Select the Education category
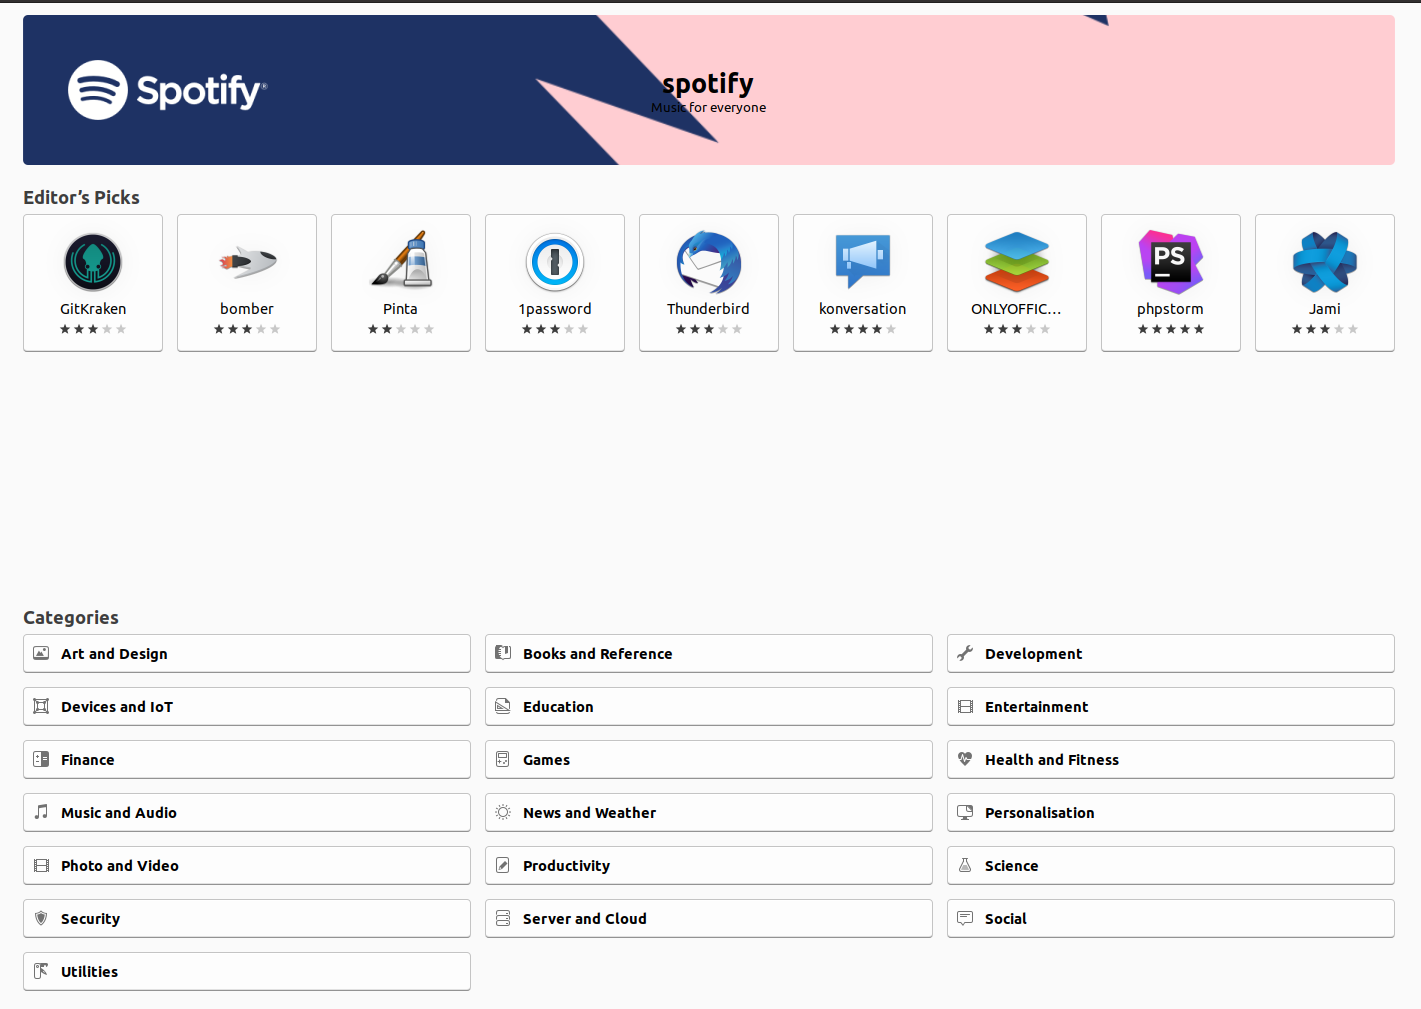Screen dimensions: 1421x1009 (x=709, y=706)
